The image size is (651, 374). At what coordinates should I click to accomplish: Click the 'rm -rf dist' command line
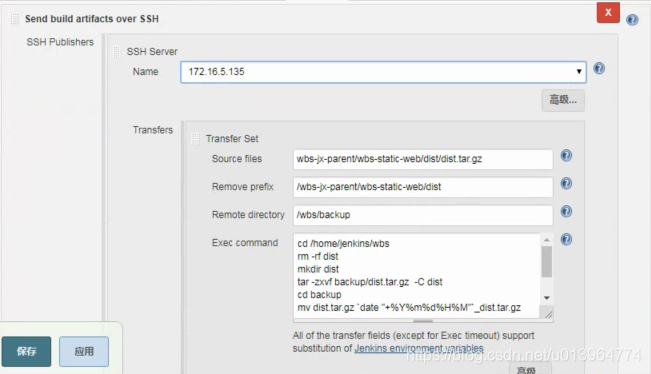click(318, 256)
